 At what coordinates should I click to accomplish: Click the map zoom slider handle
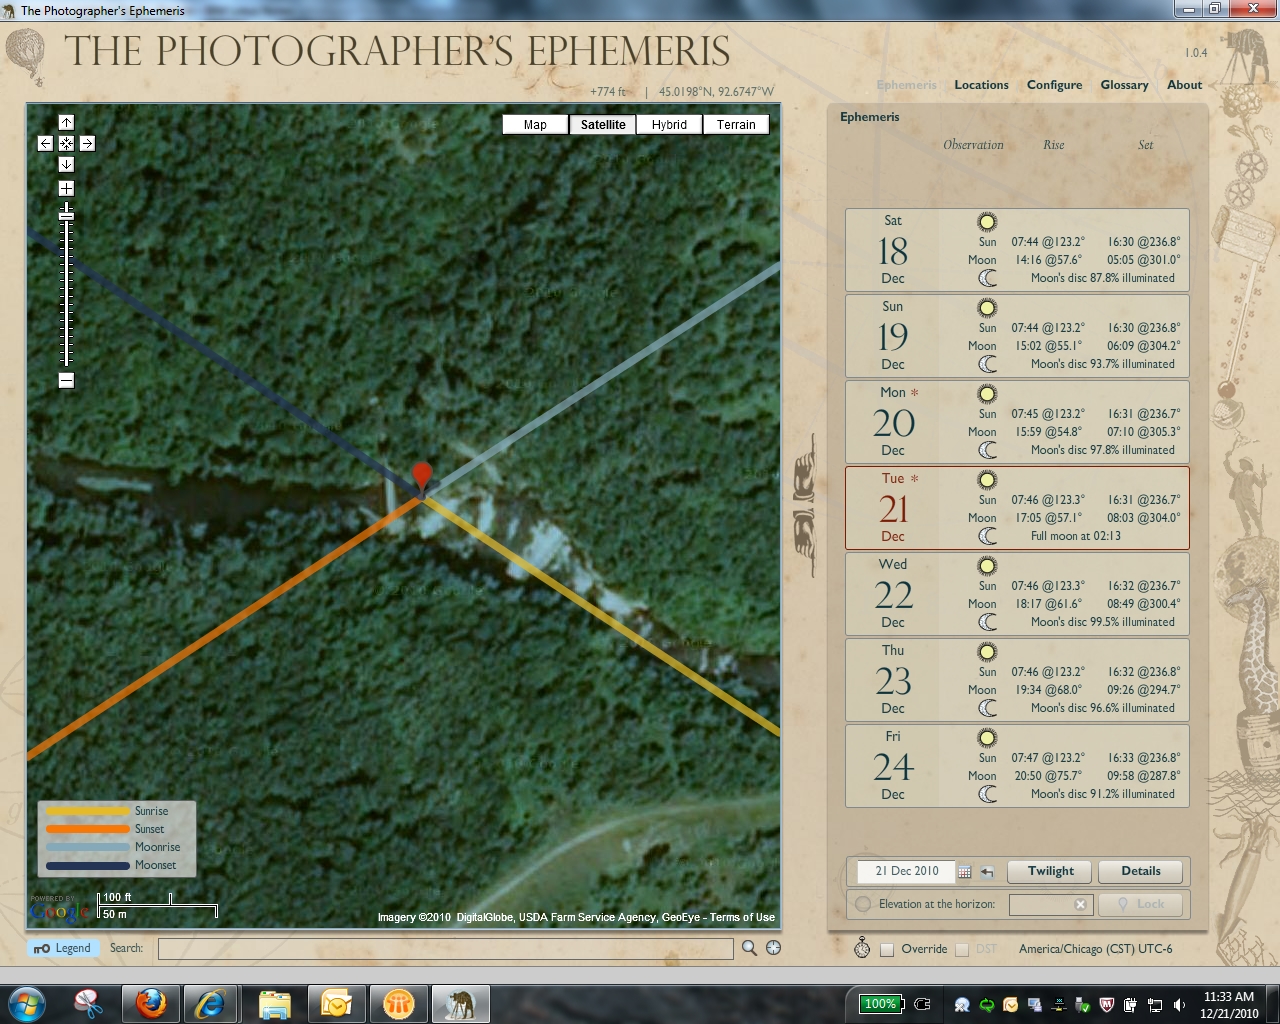click(66, 215)
